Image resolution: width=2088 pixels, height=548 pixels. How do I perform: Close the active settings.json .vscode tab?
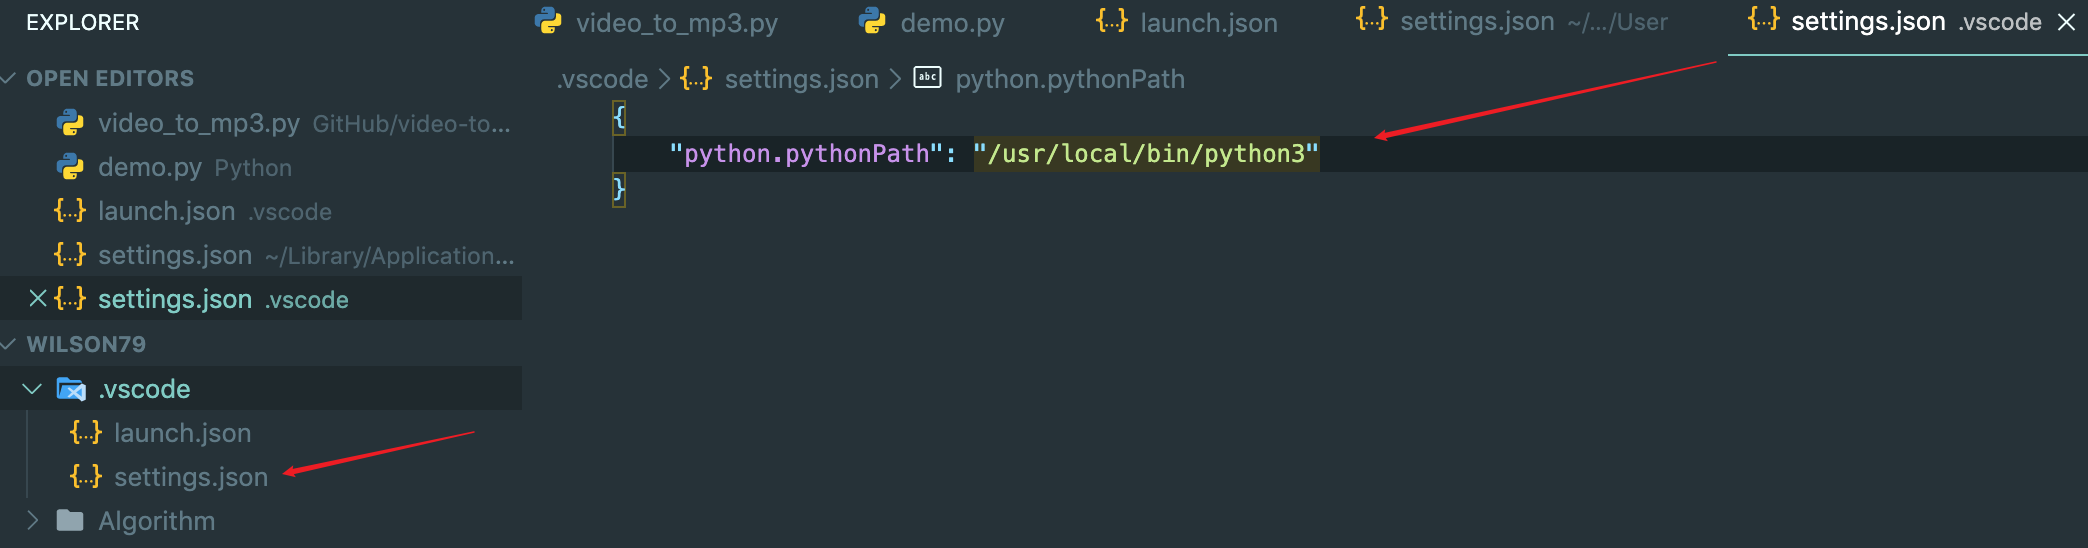click(x=2066, y=22)
